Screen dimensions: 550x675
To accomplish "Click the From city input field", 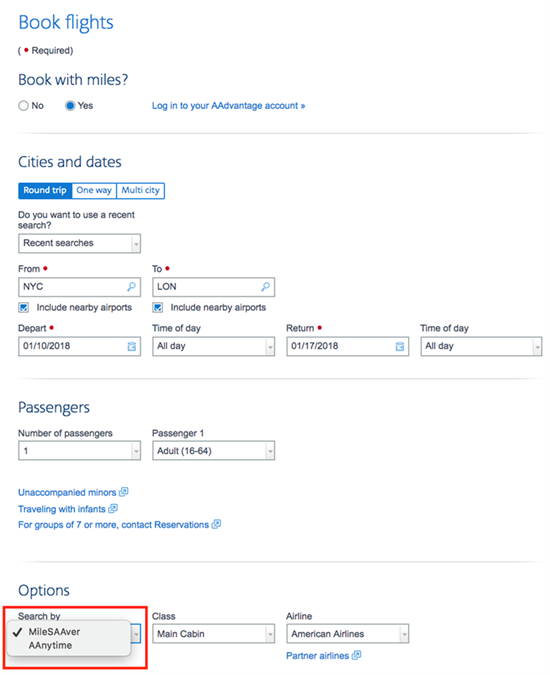I will [x=79, y=287].
